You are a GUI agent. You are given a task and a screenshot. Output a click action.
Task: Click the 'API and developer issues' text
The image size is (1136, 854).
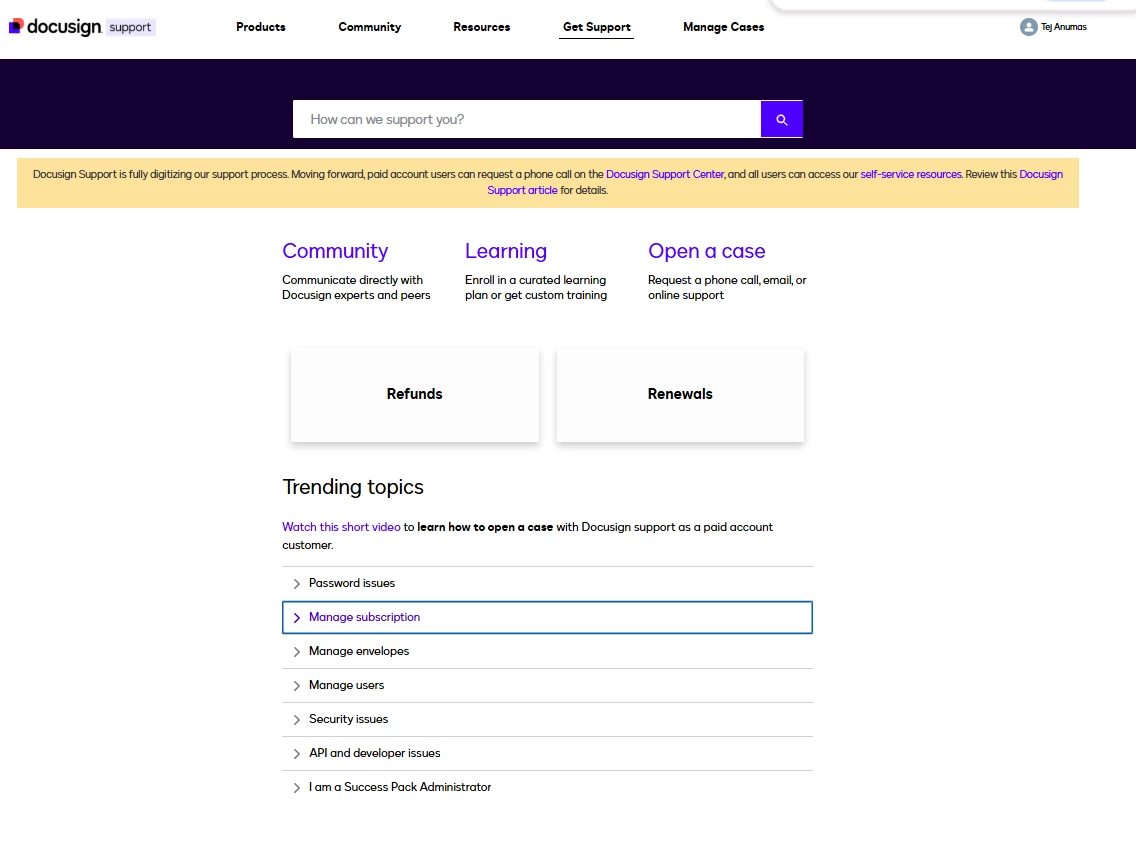375,753
